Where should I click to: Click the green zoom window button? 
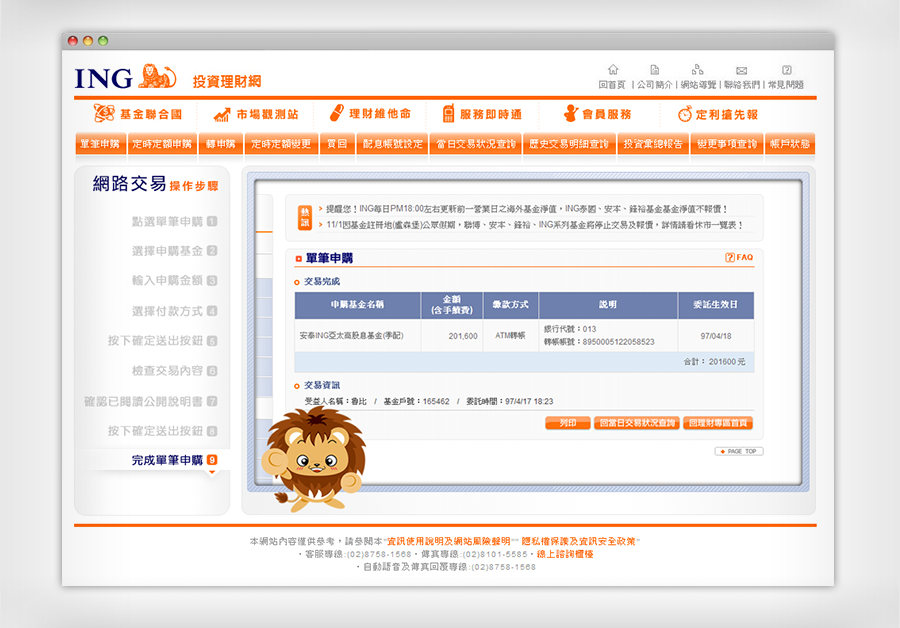(103, 41)
